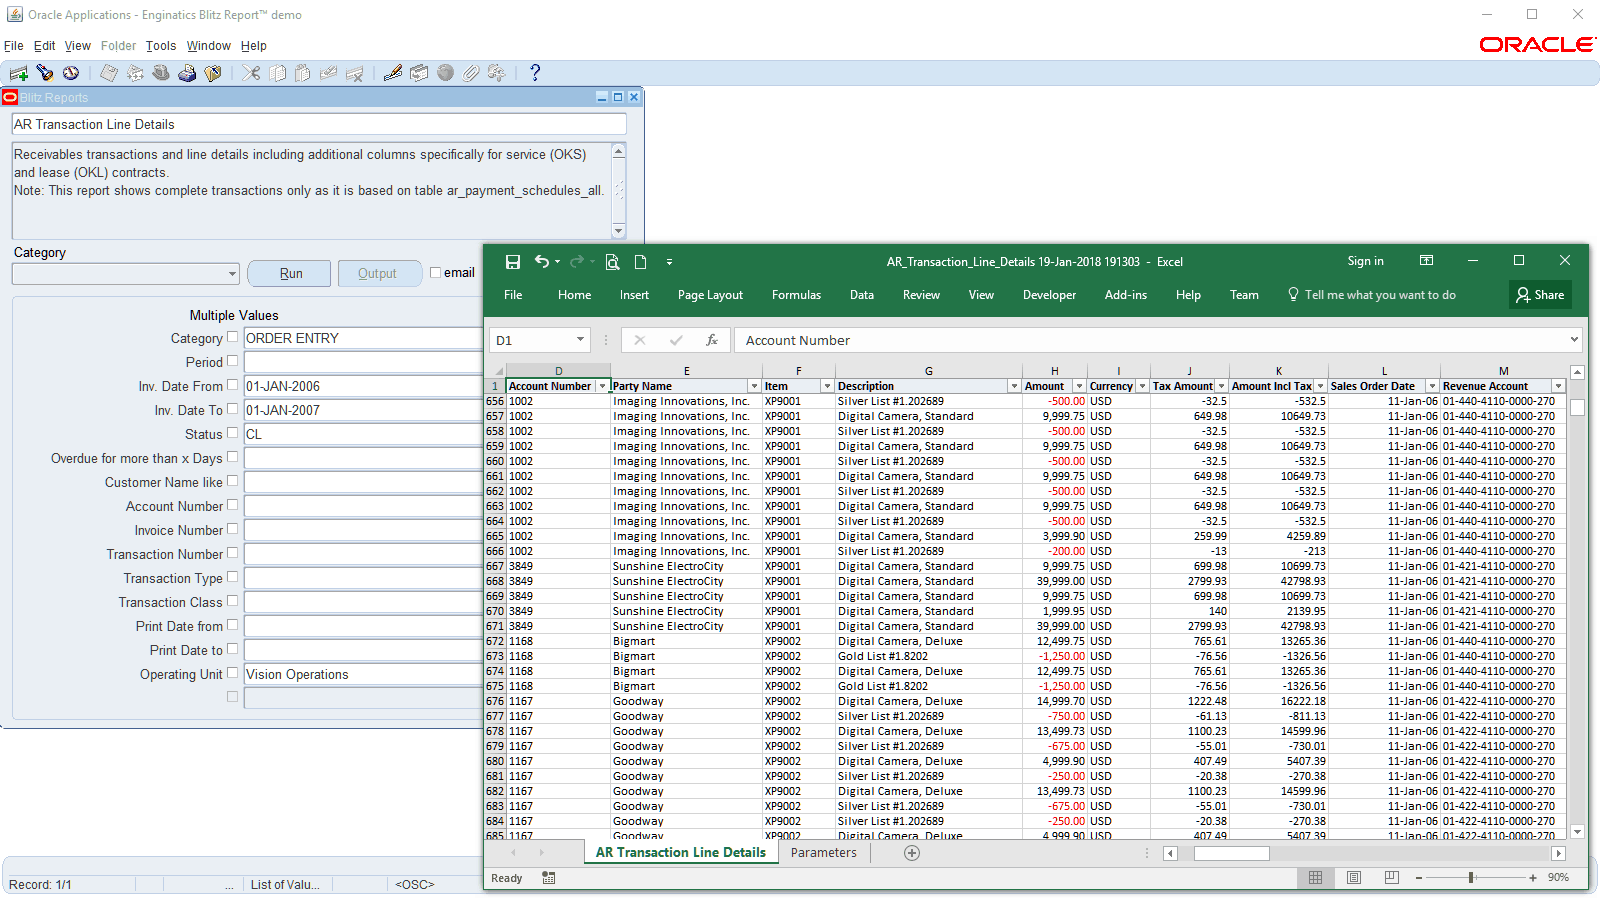Click the Inv. Date To value field
Screen dimensions: 1600x900
click(x=363, y=410)
